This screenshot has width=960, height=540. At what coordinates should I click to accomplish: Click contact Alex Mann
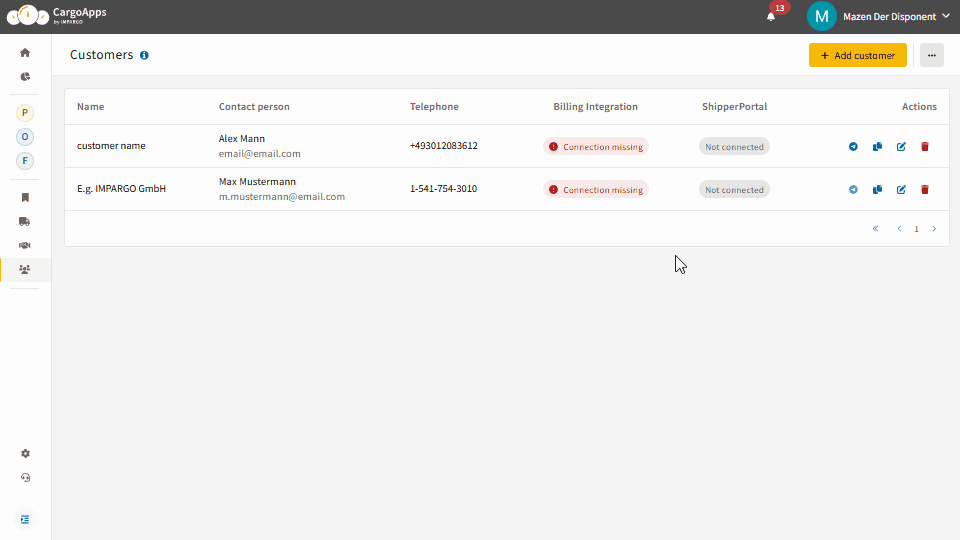[242, 138]
